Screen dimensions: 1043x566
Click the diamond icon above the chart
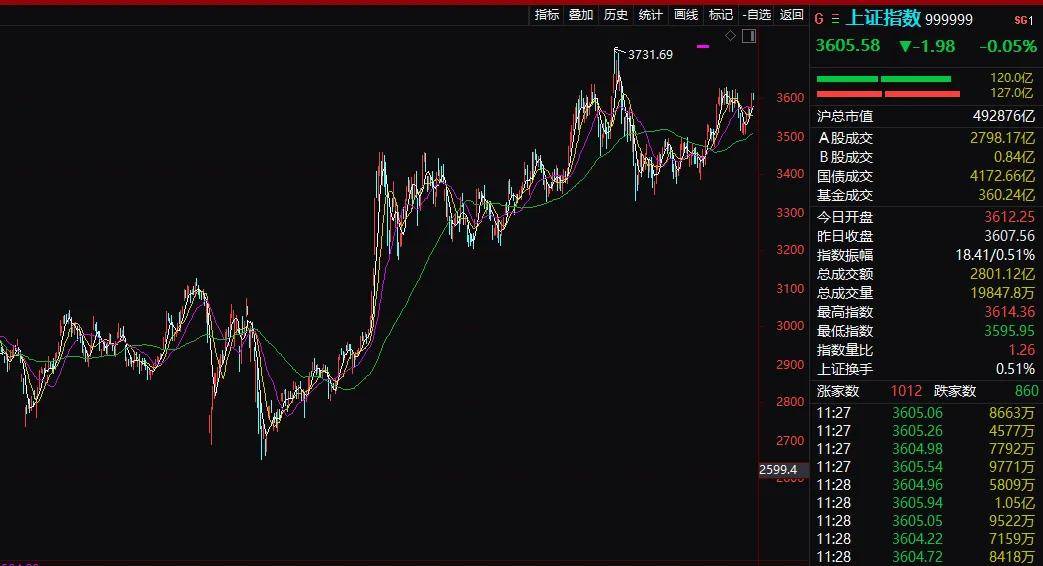click(x=730, y=36)
